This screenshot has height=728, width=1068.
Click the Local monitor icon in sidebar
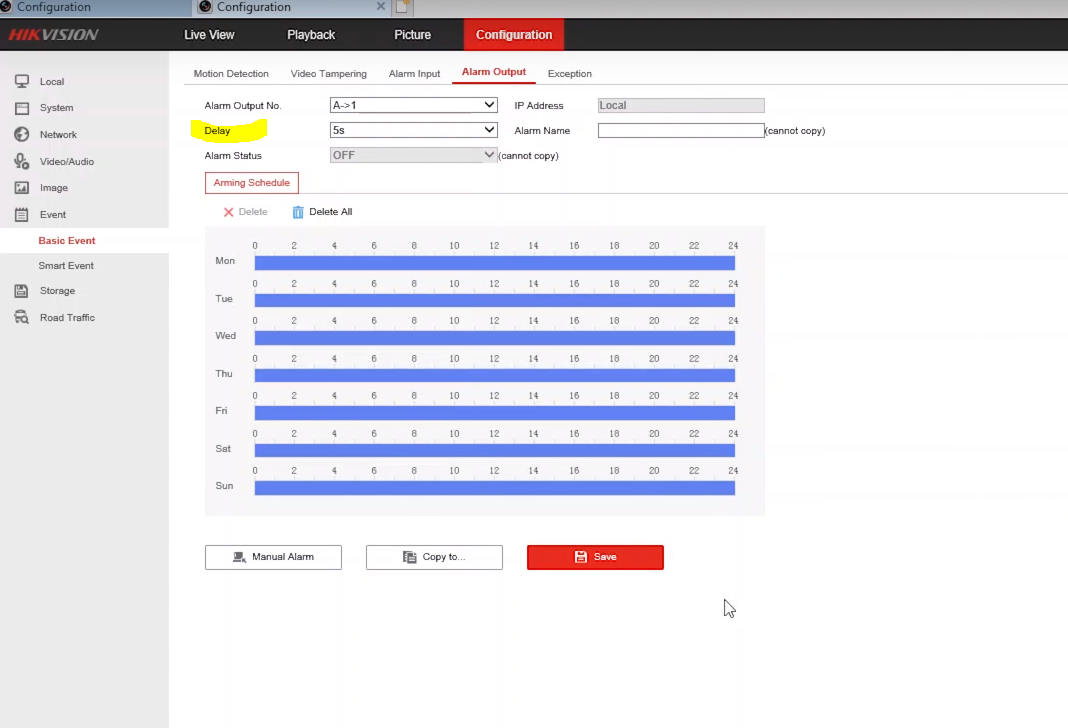tap(21, 81)
